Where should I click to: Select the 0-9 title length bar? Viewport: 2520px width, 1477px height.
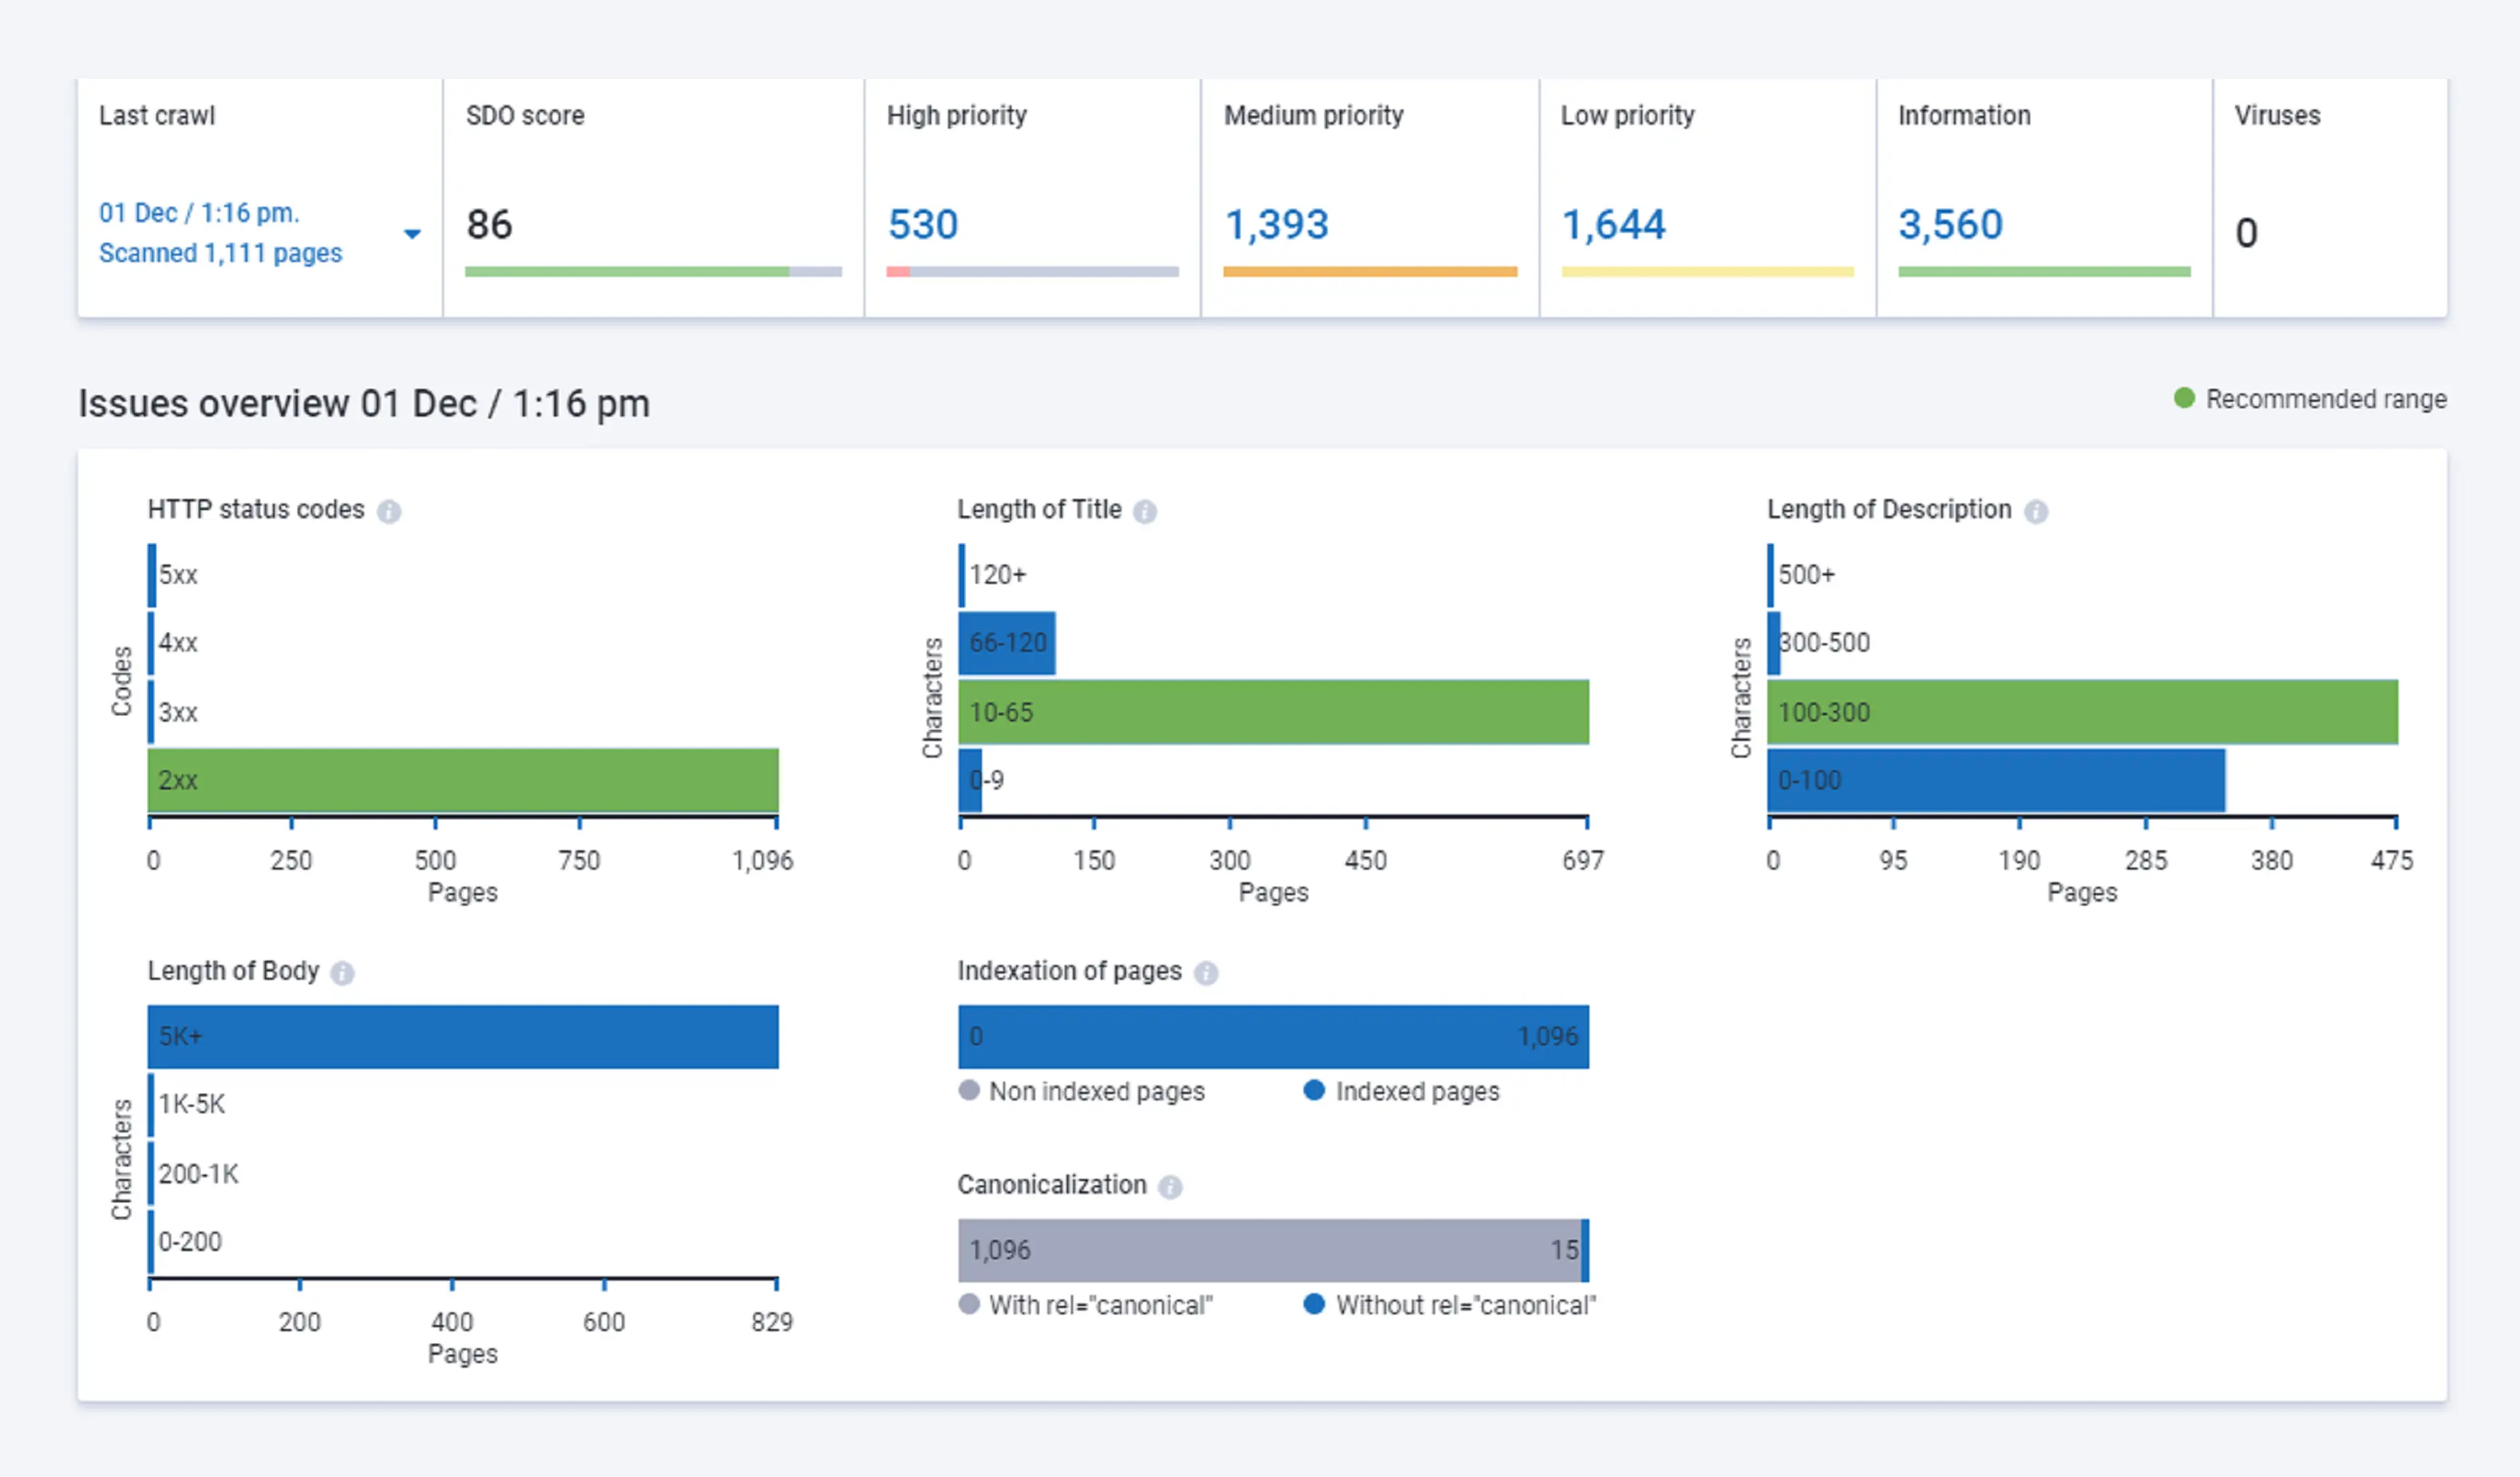pos(970,780)
